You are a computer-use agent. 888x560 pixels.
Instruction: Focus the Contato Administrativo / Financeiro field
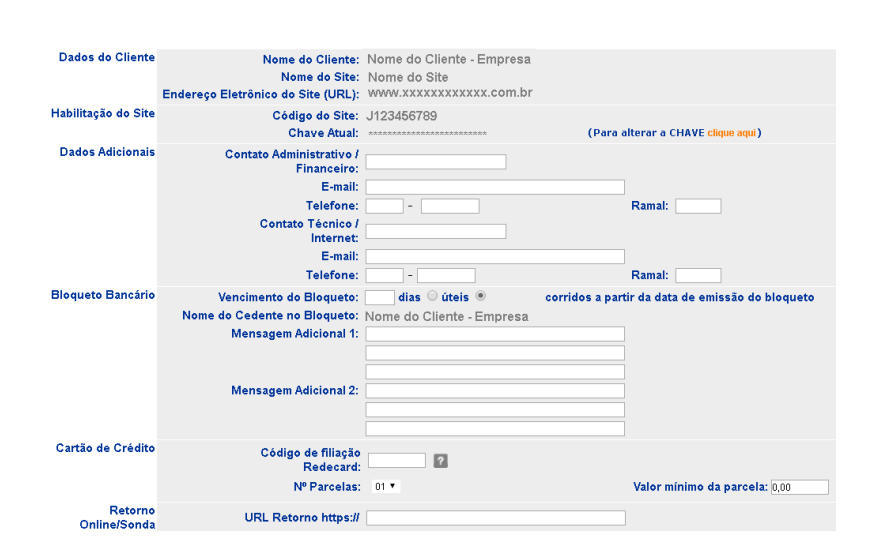(436, 162)
